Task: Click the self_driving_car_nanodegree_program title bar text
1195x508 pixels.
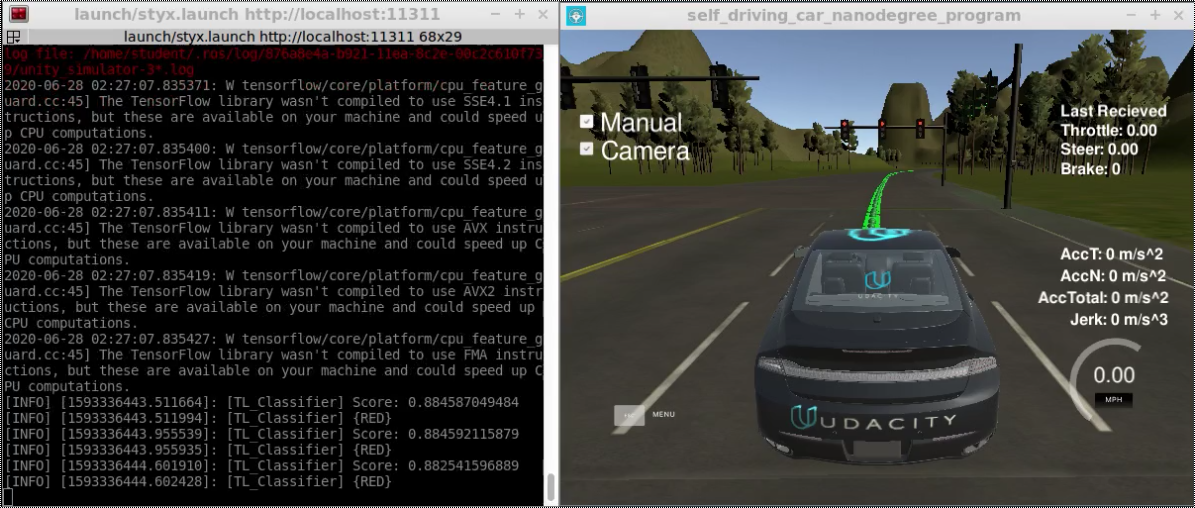Action: (x=854, y=15)
